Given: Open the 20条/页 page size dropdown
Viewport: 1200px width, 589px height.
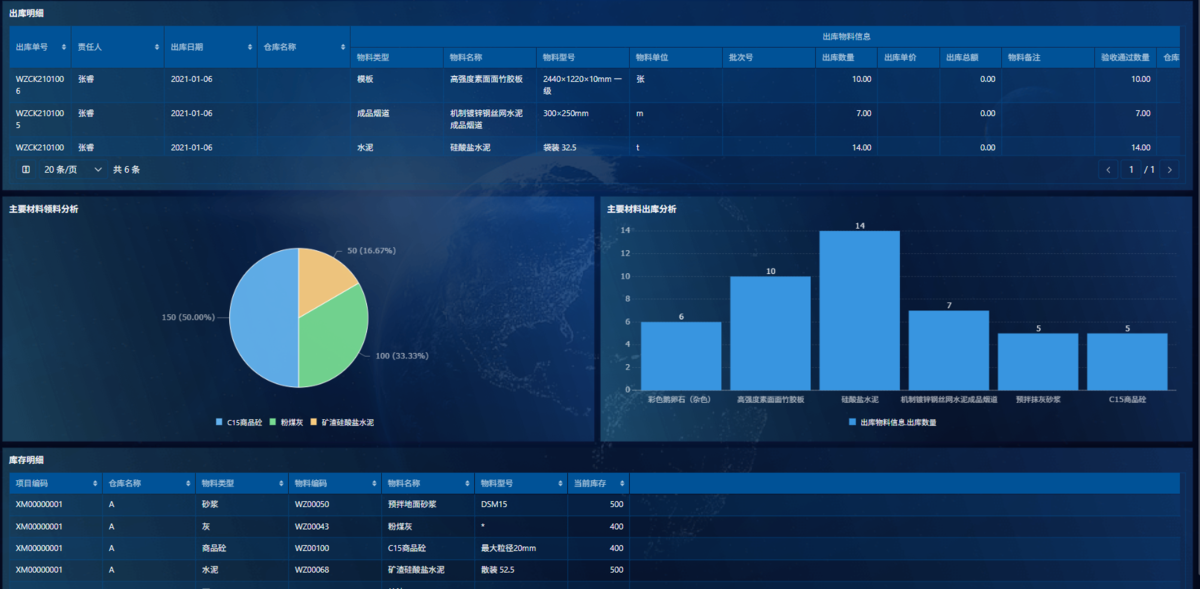Looking at the screenshot, I should (x=73, y=170).
